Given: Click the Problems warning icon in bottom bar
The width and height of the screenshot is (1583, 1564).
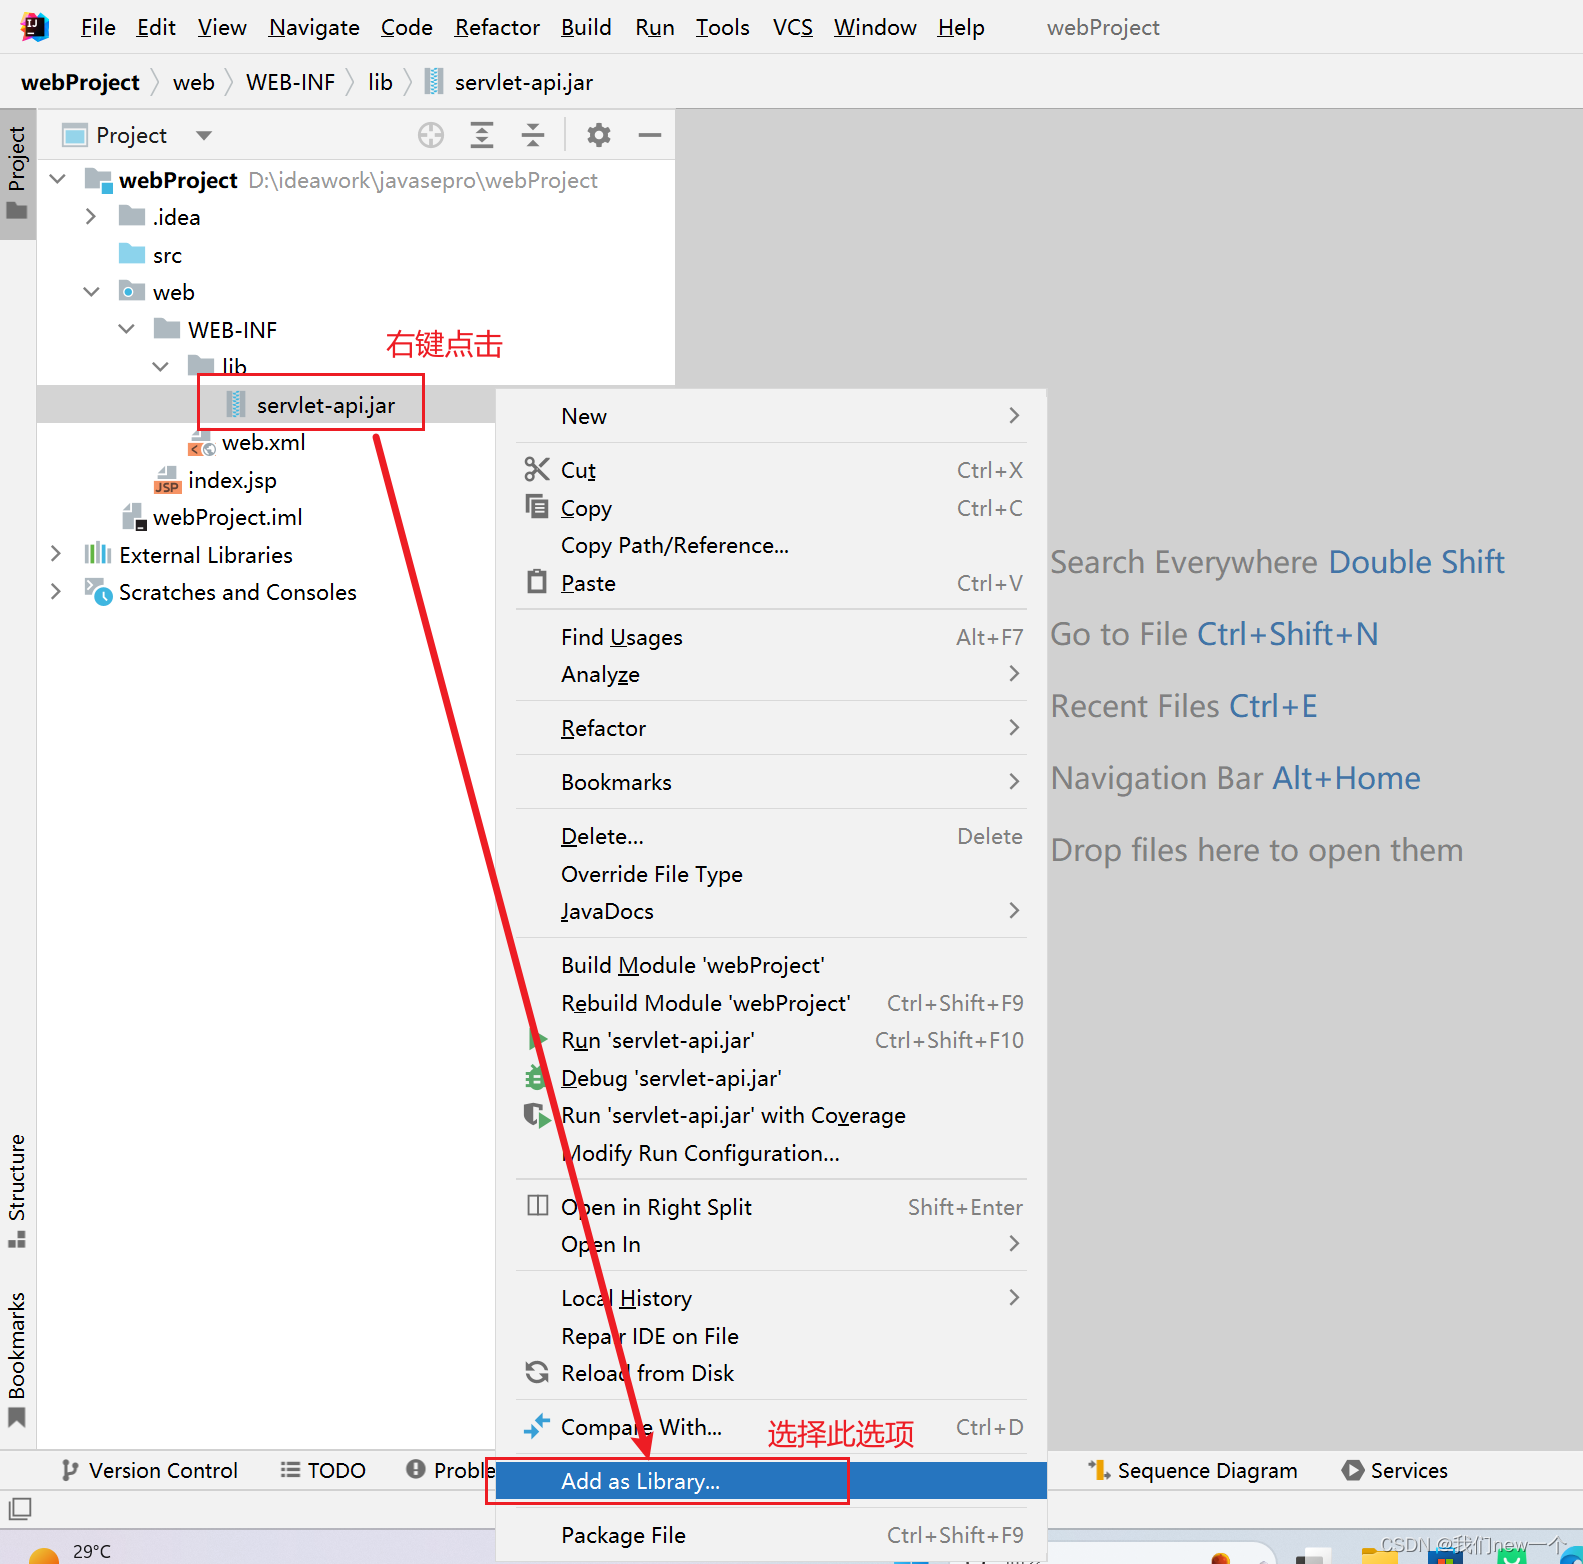Looking at the screenshot, I should tap(416, 1469).
